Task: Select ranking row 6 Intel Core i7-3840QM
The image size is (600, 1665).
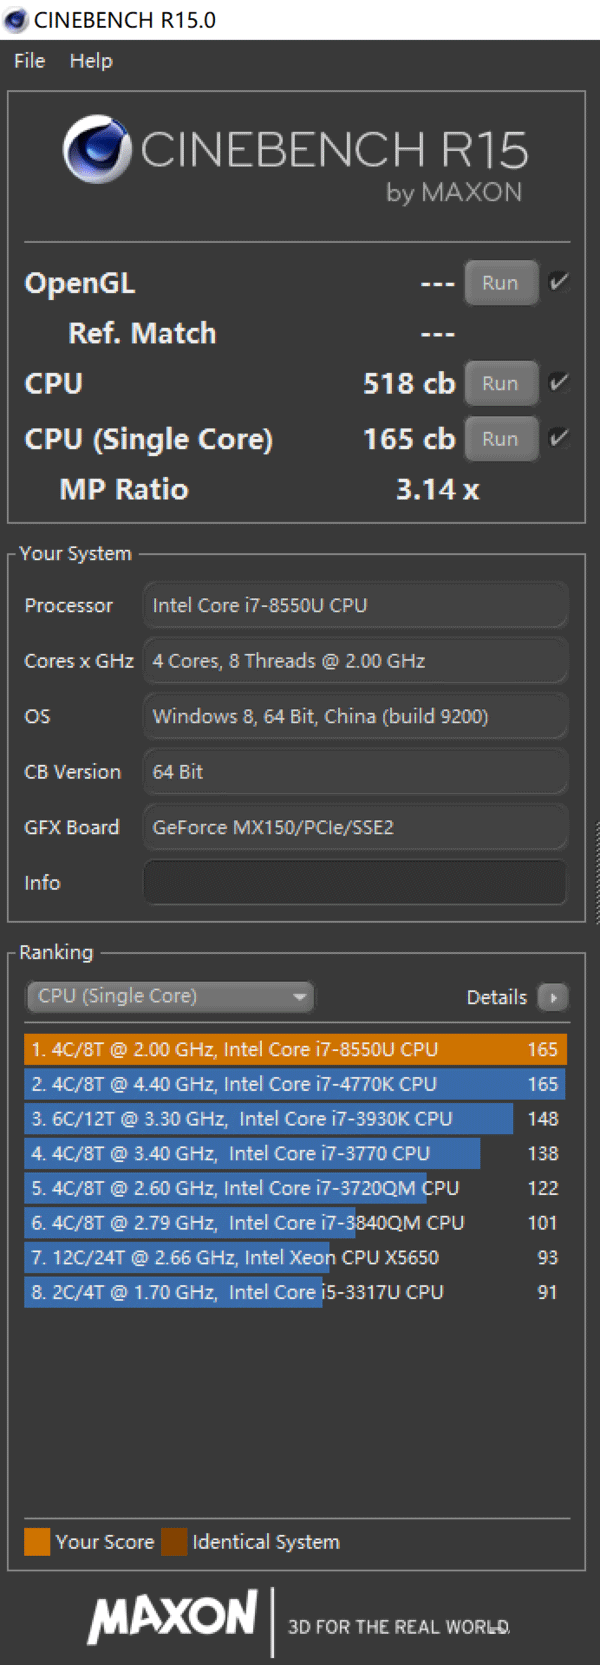Action: click(x=295, y=1223)
